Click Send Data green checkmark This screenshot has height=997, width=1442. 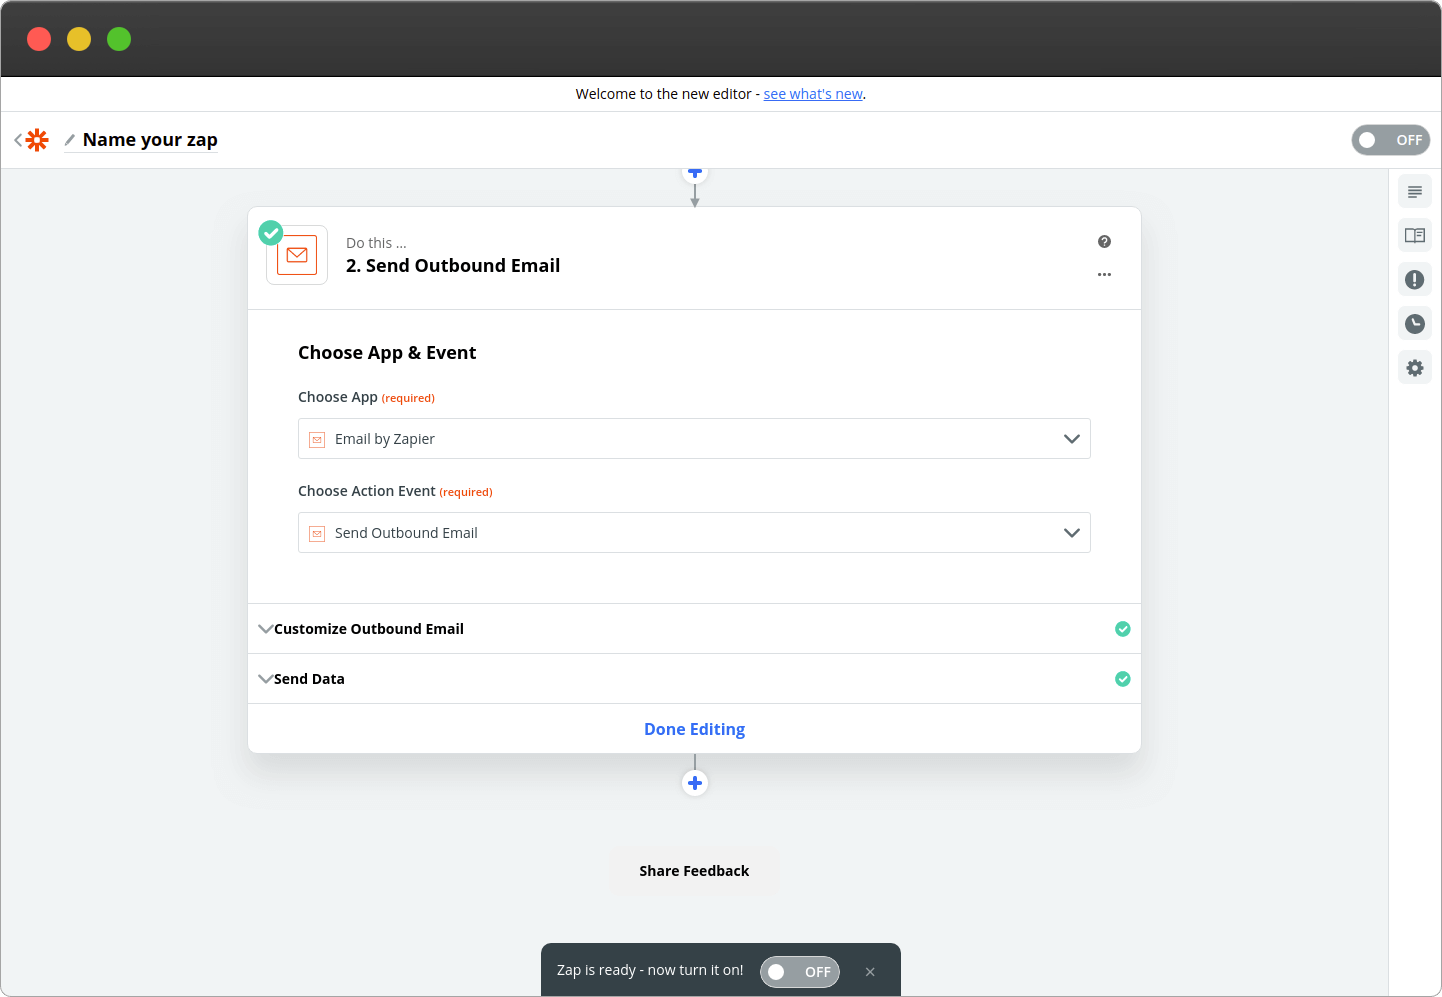point(1123,679)
